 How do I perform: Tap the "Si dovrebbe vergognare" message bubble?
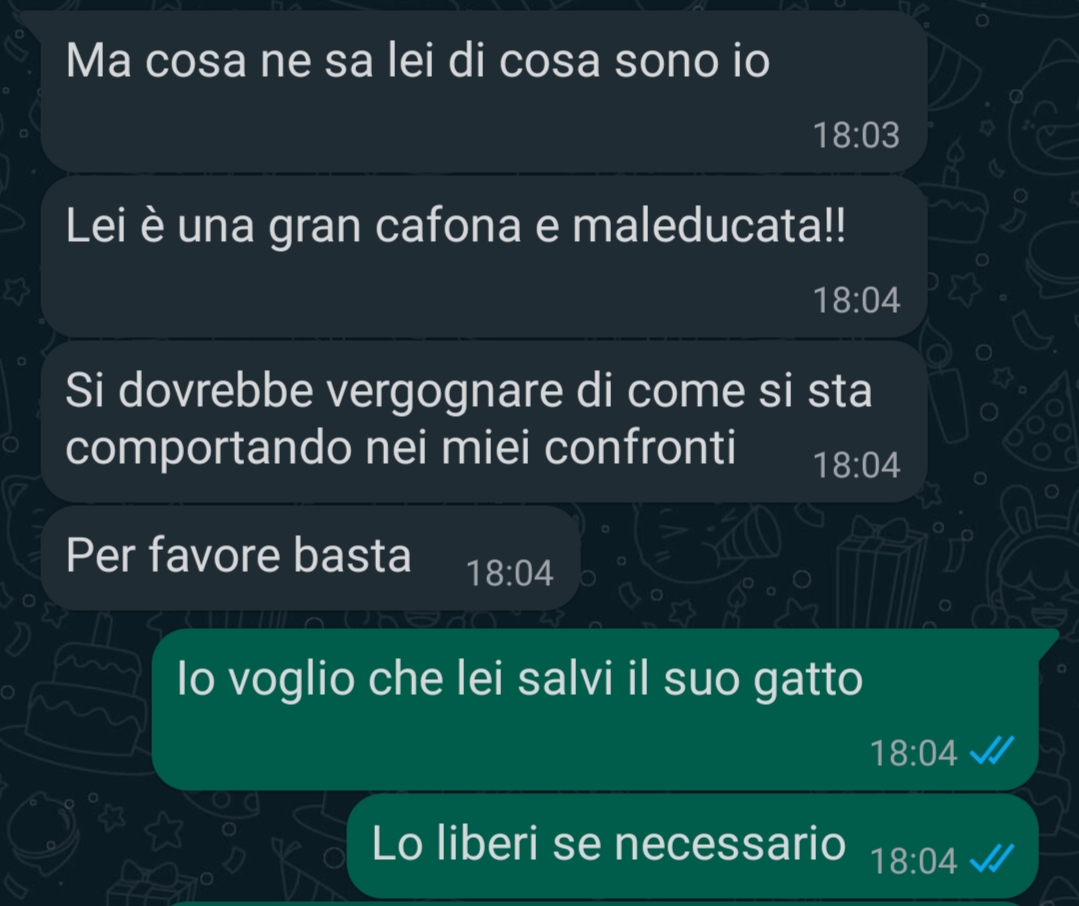(x=484, y=422)
